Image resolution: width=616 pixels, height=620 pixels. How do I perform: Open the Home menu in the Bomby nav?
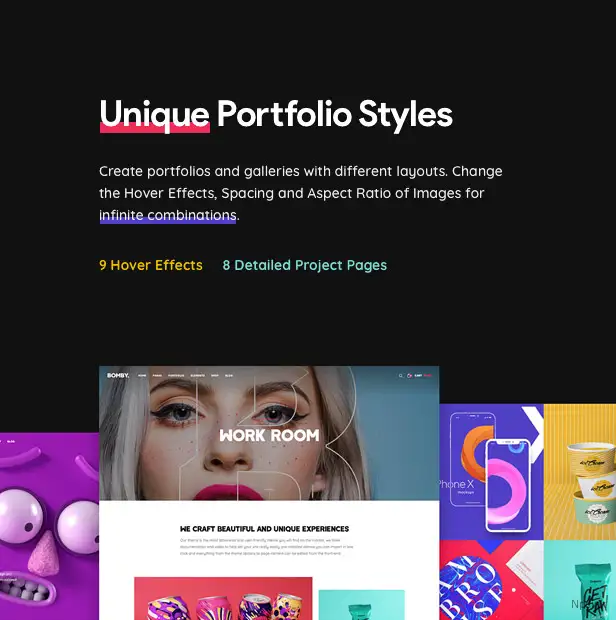click(142, 376)
